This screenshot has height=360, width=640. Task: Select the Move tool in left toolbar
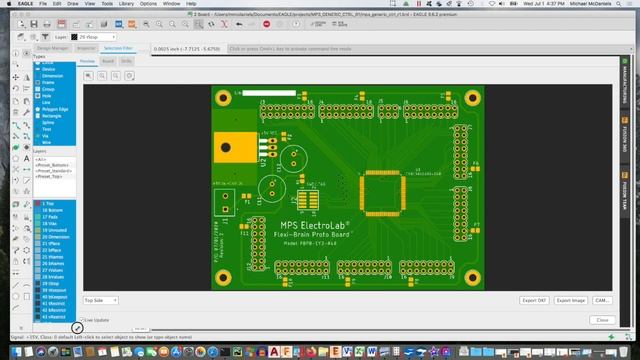pyautogui.click(x=16, y=77)
